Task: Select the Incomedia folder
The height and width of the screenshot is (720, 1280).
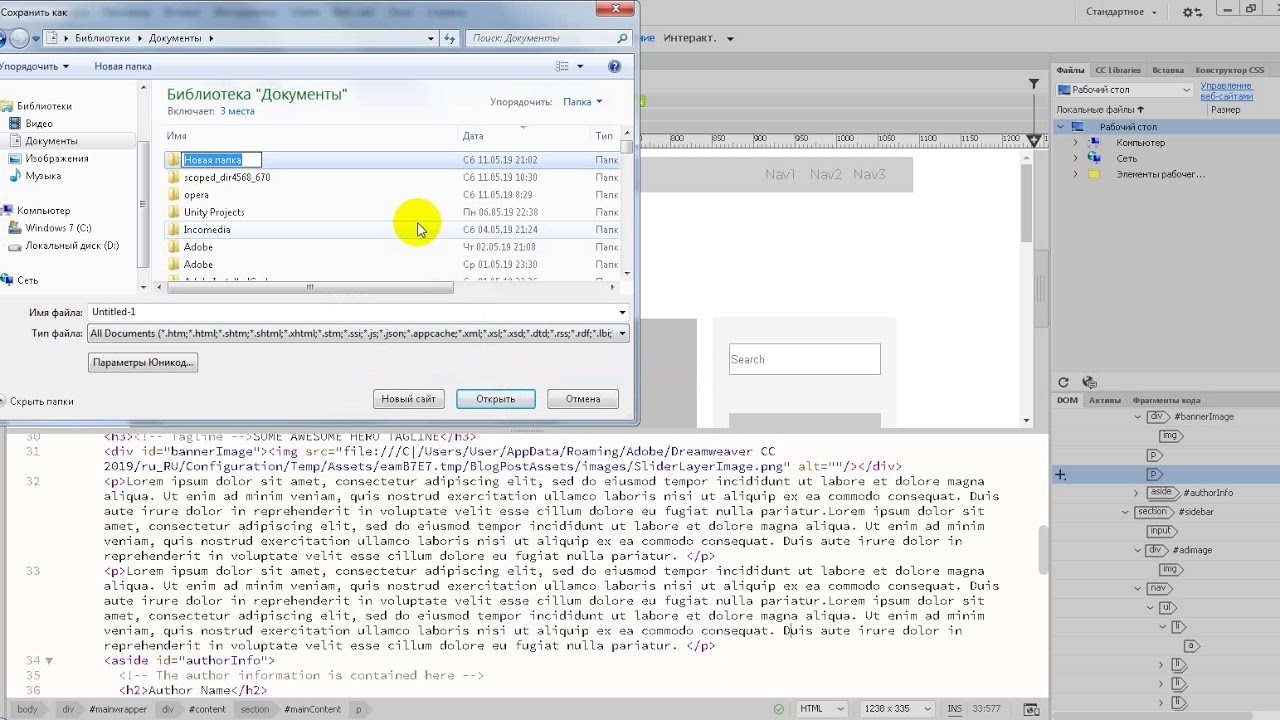Action: tap(207, 229)
